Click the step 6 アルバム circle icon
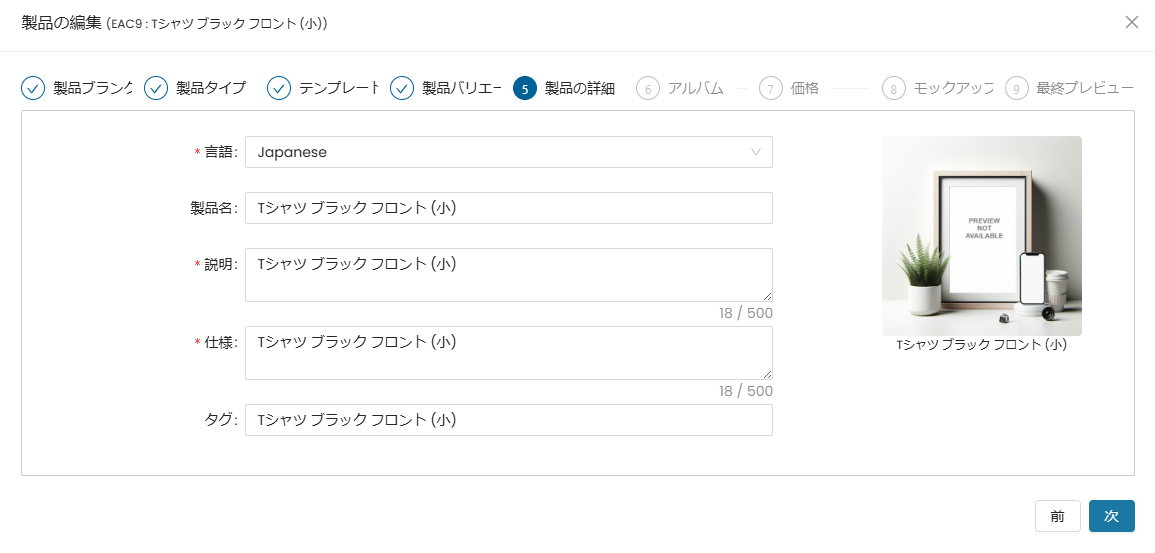This screenshot has height=553, width=1155. (648, 88)
